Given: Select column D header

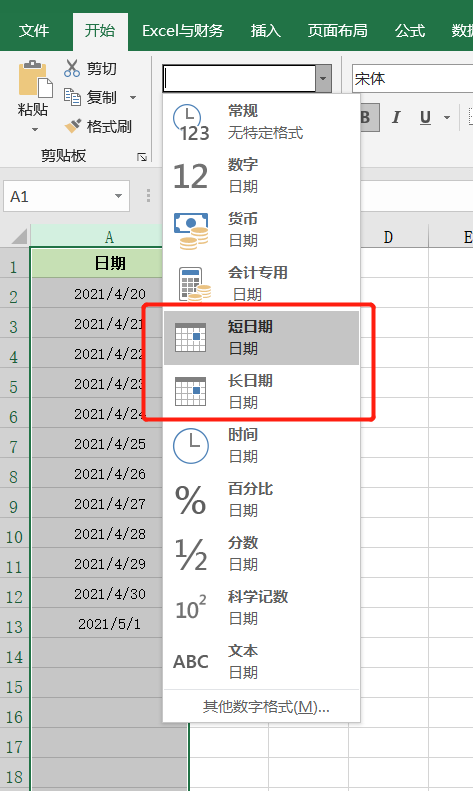Looking at the screenshot, I should tap(388, 236).
